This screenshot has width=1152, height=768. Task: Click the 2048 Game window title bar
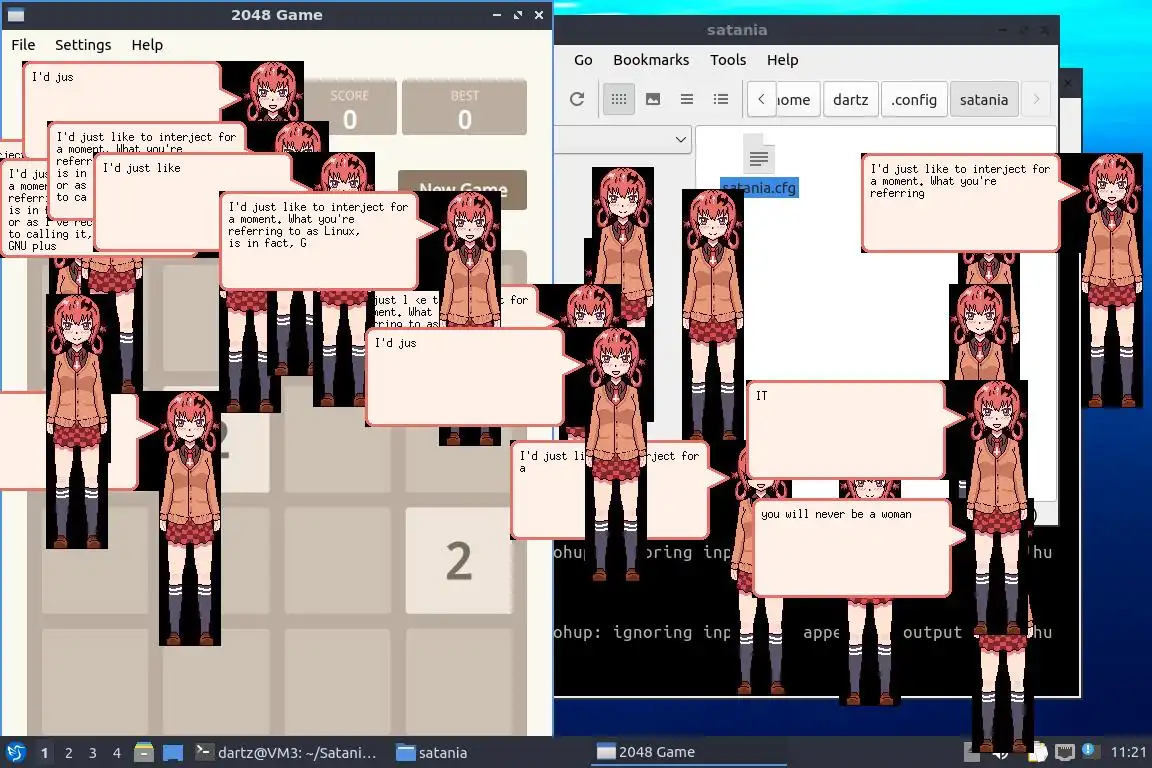[276, 15]
